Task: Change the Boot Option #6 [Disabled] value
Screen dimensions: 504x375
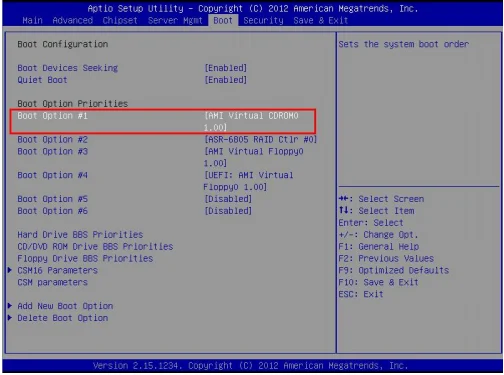Action: [x=228, y=211]
